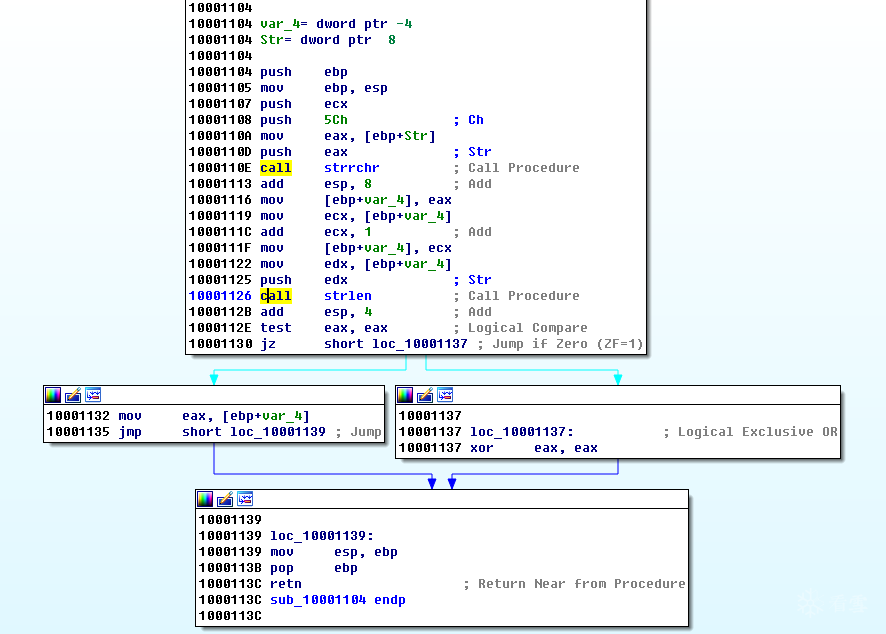This screenshot has height=634, width=886.
Task: Click the var_4= dword ptr -4 declaration
Action: 336,24
